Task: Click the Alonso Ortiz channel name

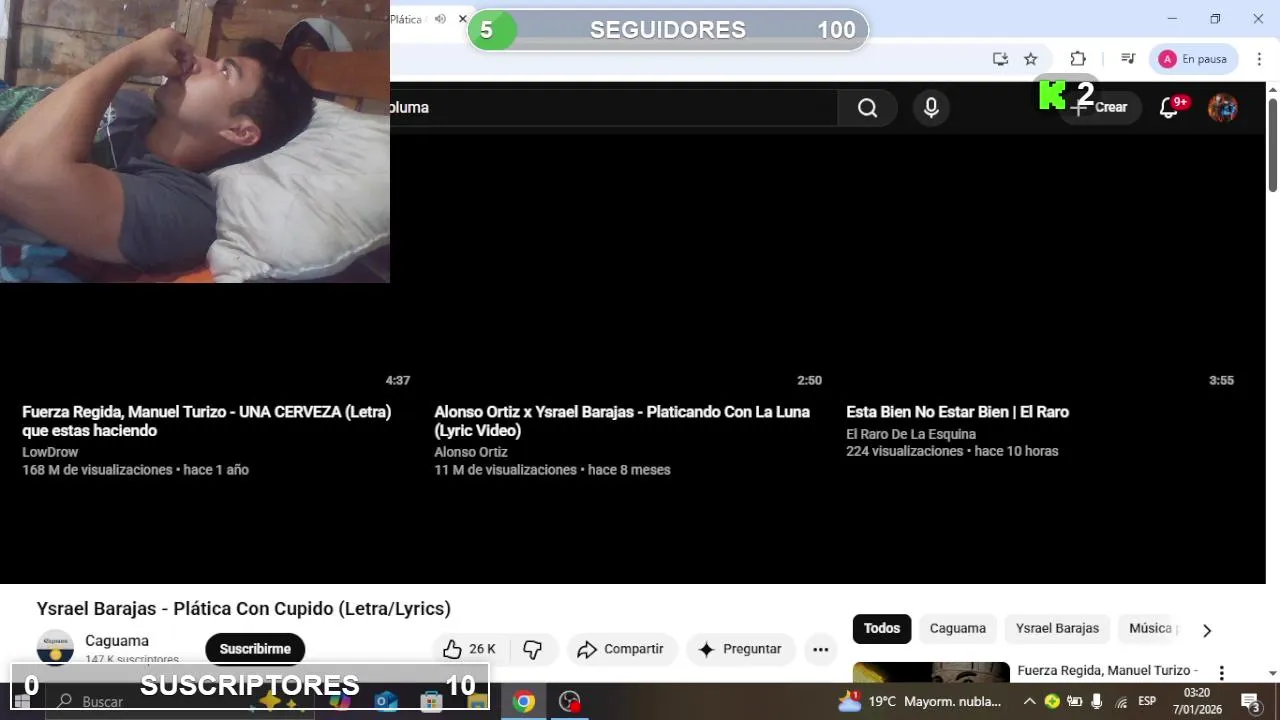Action: [x=471, y=452]
